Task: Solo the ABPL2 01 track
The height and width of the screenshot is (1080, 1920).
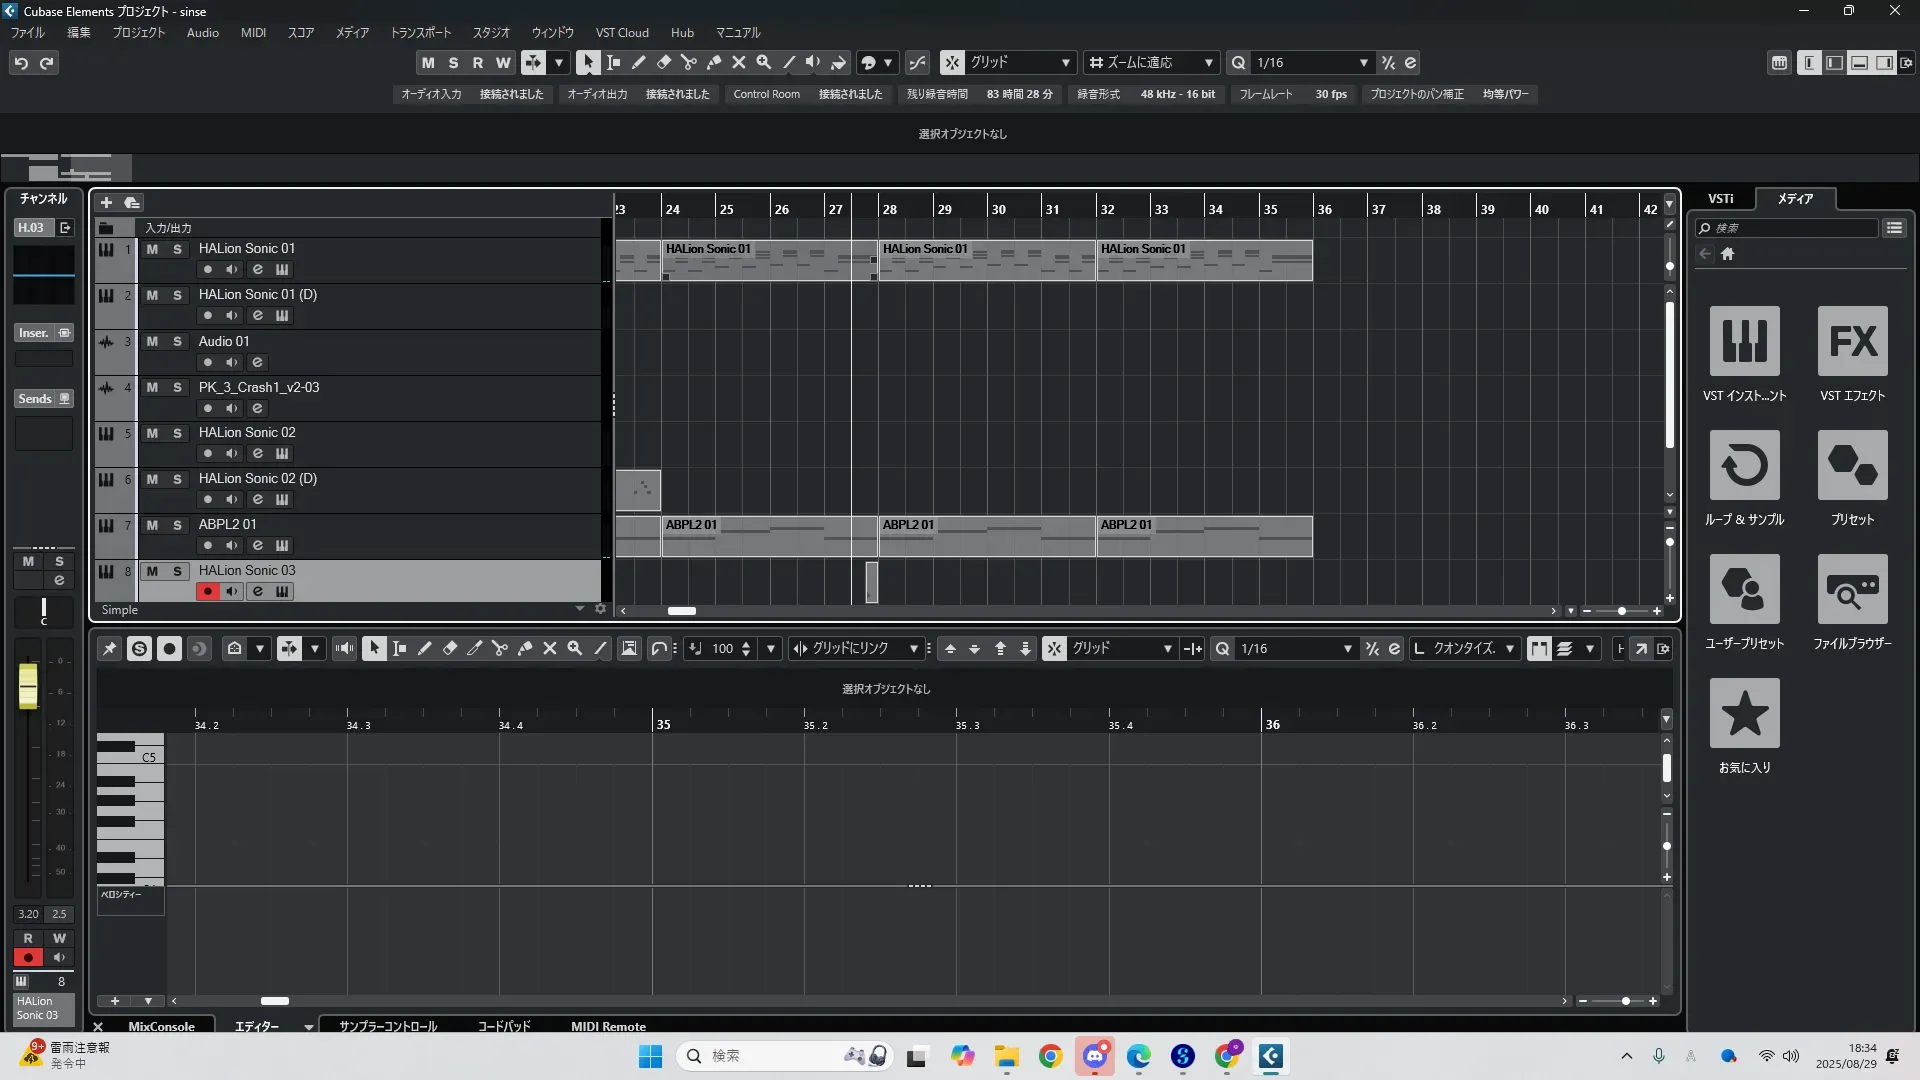Action: tap(177, 525)
